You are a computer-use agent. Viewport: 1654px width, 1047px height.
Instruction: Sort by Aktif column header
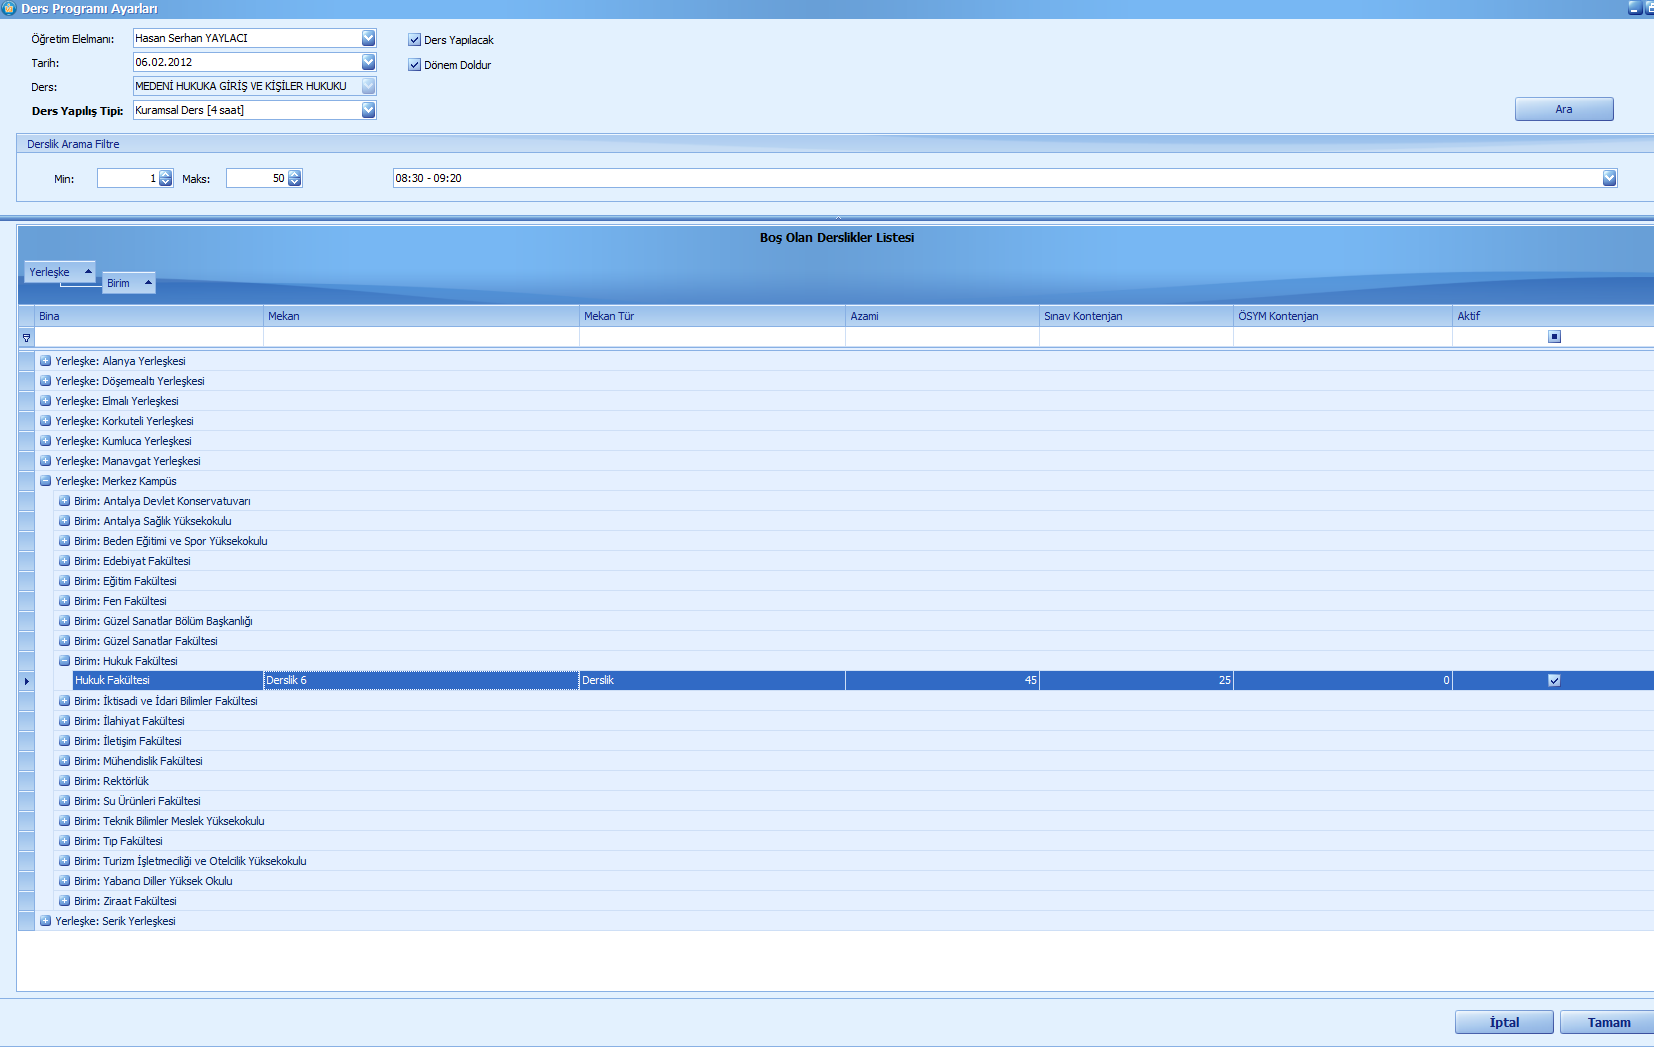tap(1553, 316)
